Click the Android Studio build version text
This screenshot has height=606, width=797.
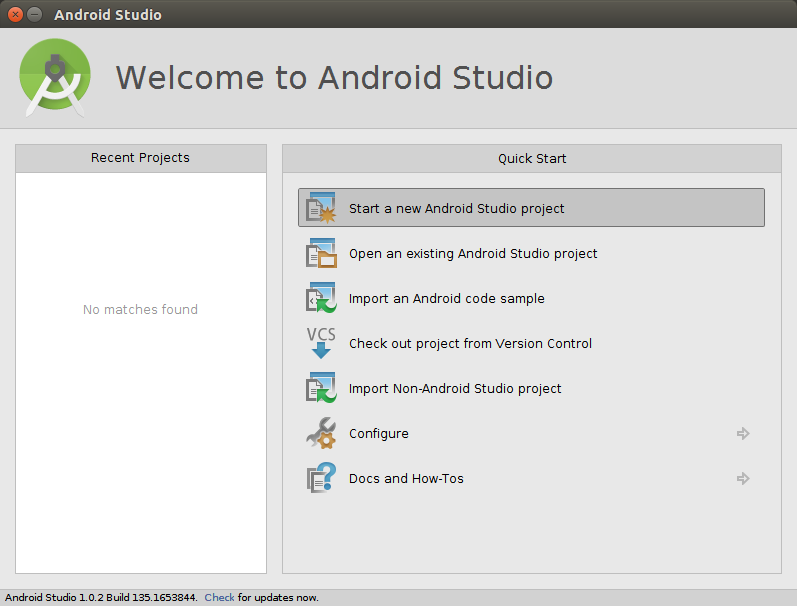101,597
